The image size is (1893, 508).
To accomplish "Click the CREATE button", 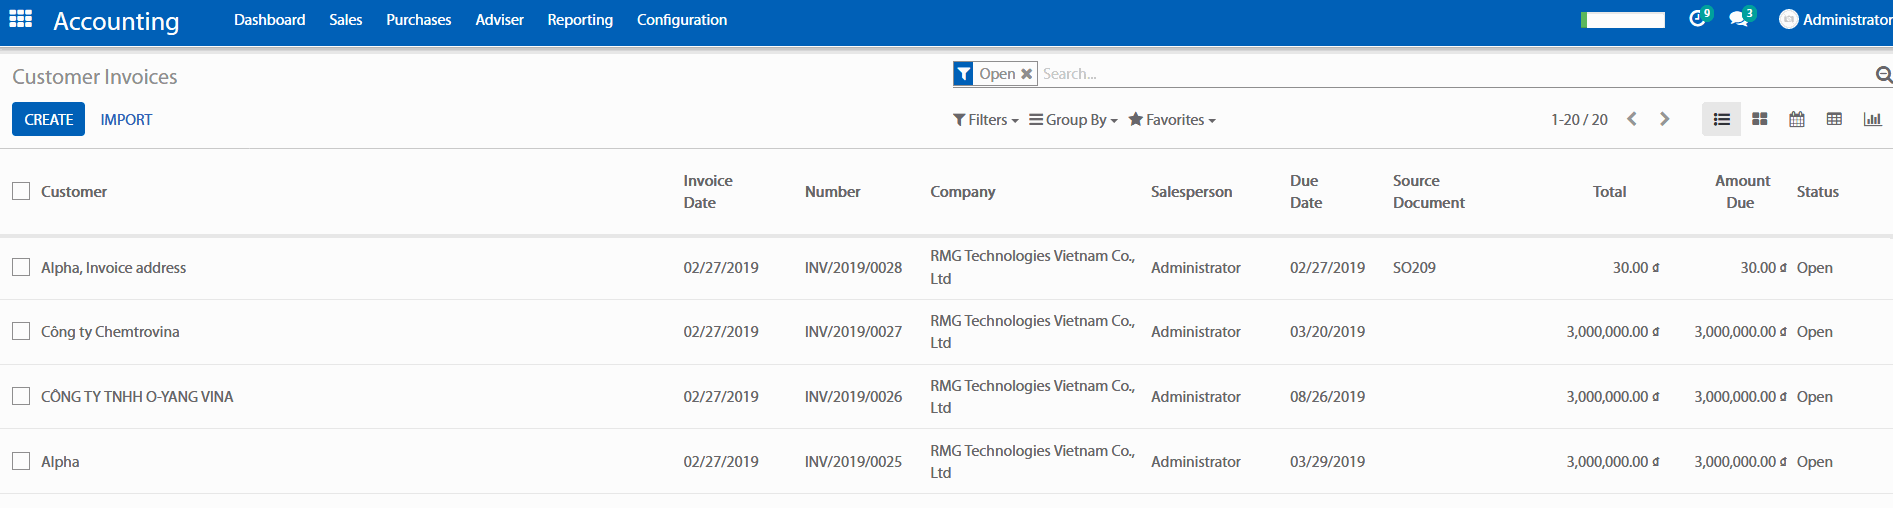I will [48, 119].
